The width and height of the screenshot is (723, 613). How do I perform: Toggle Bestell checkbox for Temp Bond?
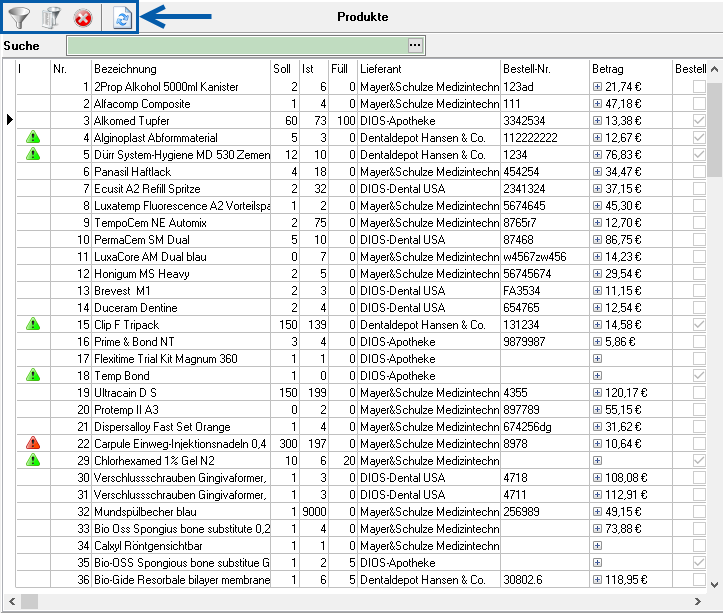[x=699, y=375]
